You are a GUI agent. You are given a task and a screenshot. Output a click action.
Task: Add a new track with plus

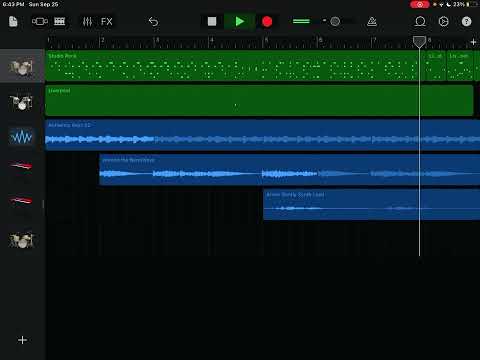click(22, 340)
